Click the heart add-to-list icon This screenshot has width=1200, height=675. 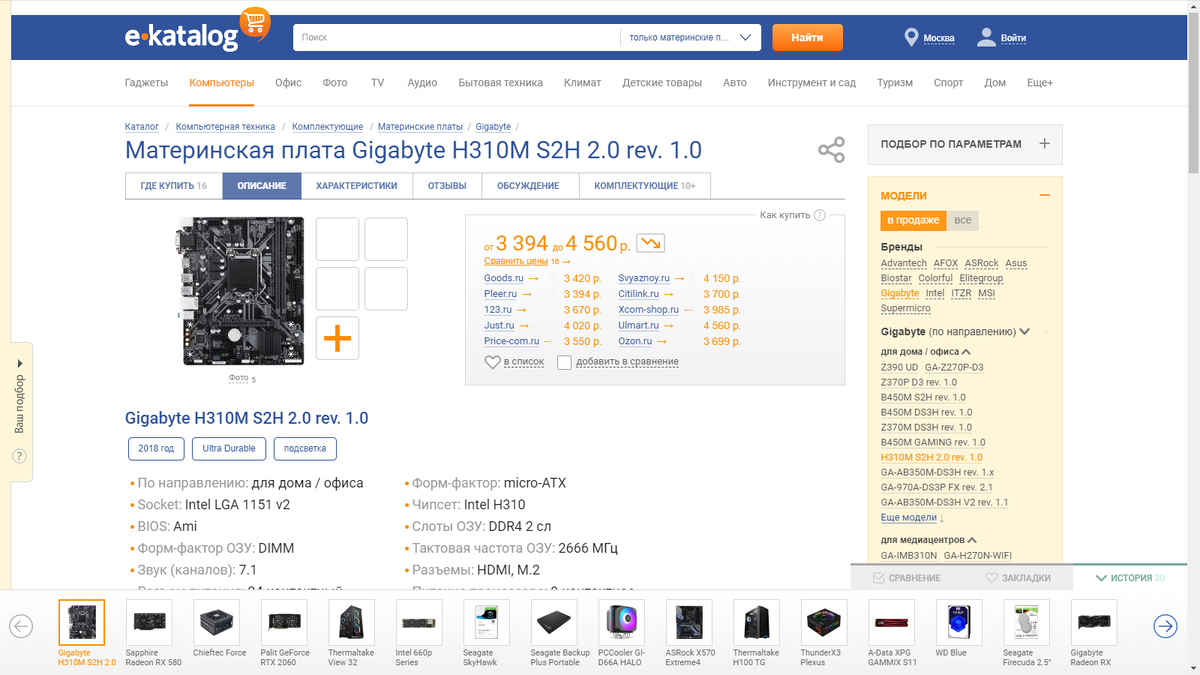coord(492,362)
